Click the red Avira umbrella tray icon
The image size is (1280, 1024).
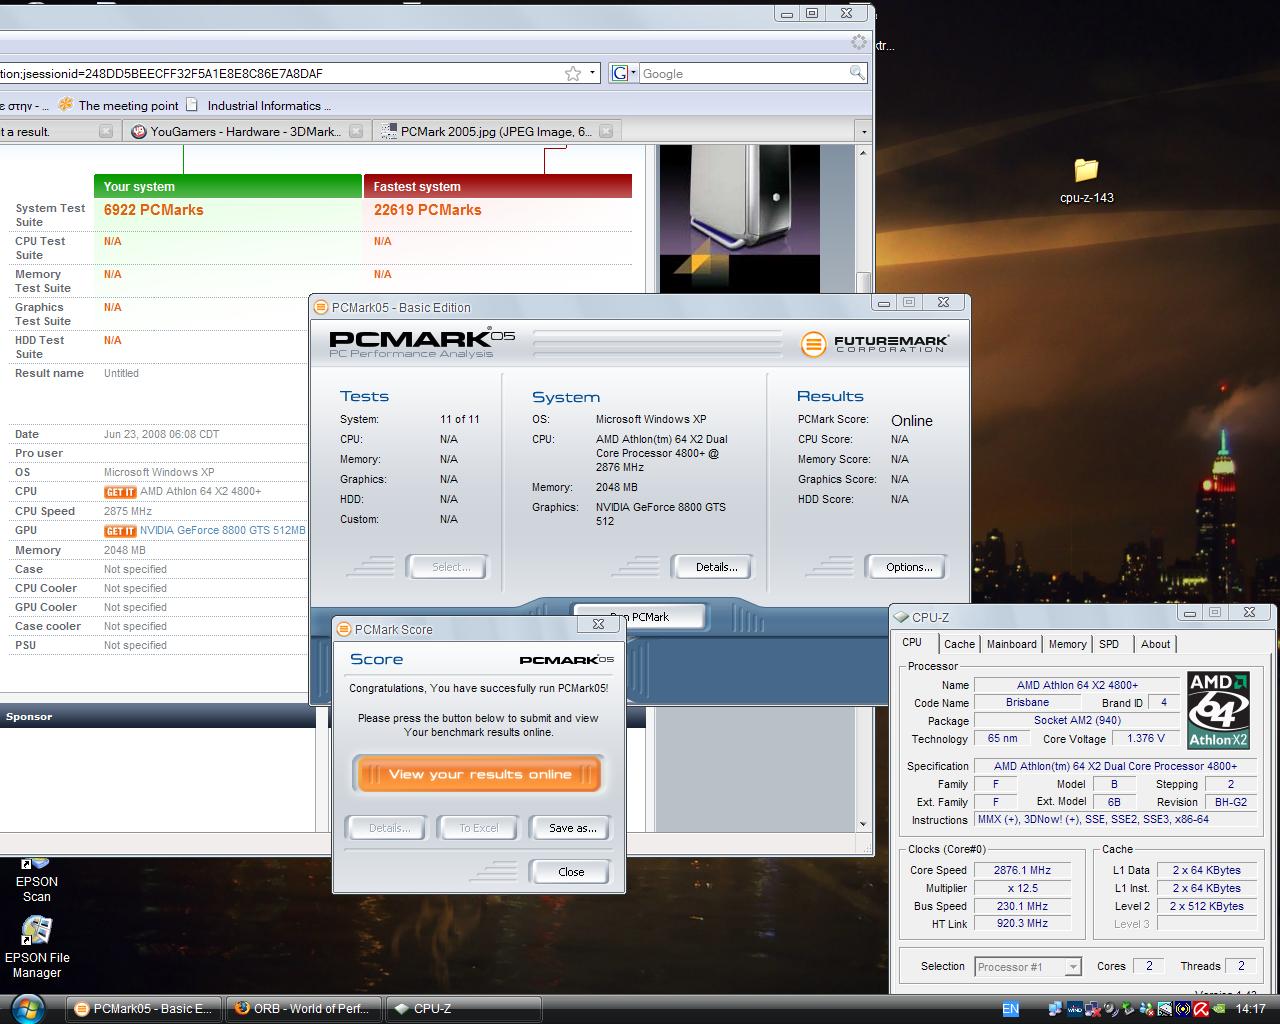tap(1201, 1009)
